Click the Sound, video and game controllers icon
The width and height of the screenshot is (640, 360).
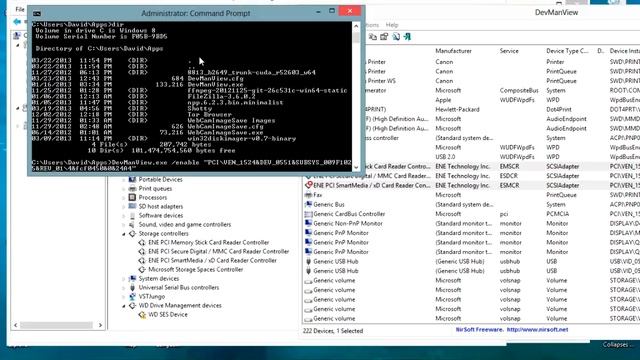coord(132,224)
